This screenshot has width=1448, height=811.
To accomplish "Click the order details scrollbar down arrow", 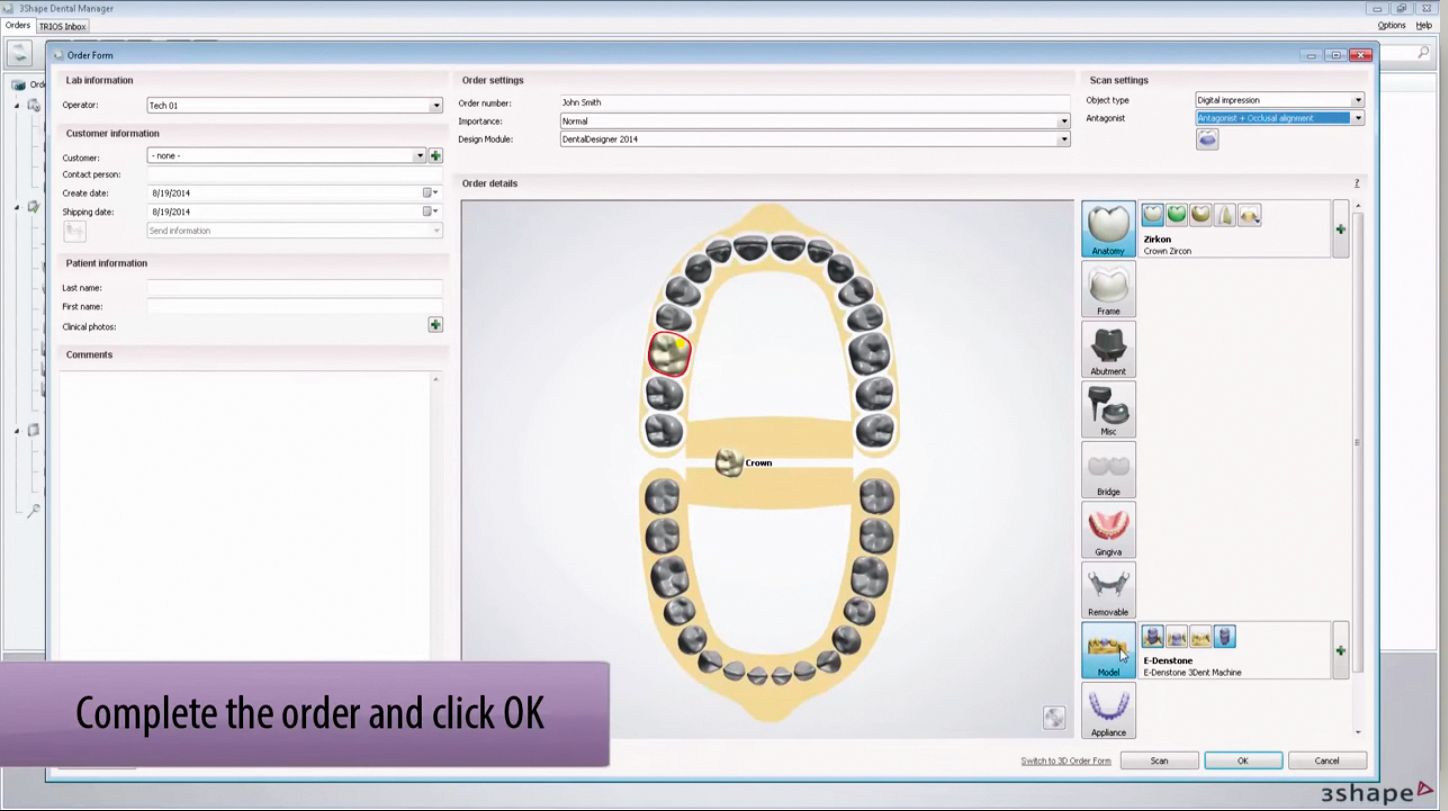I will 1357,732.
